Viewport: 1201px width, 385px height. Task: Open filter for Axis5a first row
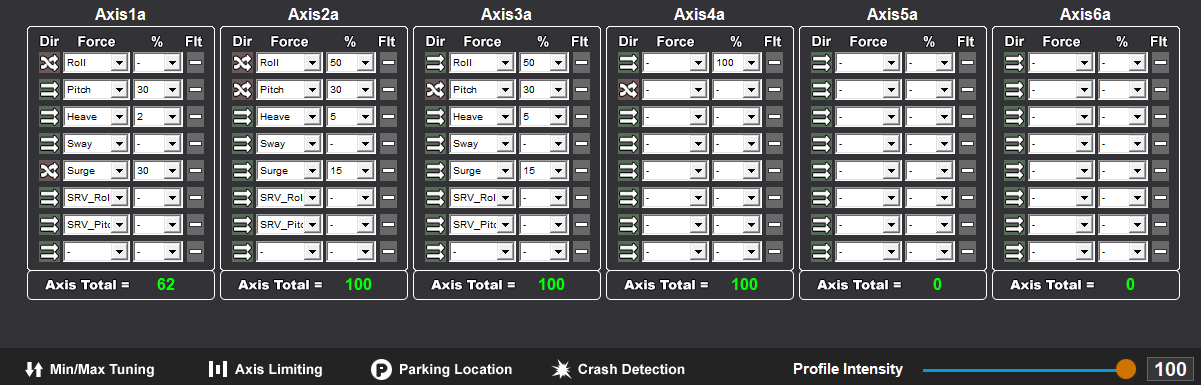(x=966, y=62)
